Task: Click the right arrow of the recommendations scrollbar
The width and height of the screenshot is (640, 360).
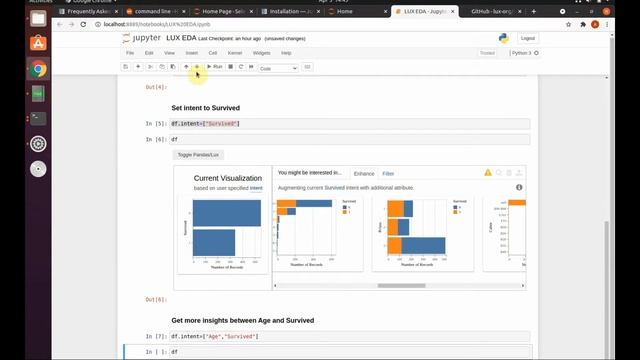Action: point(523,286)
